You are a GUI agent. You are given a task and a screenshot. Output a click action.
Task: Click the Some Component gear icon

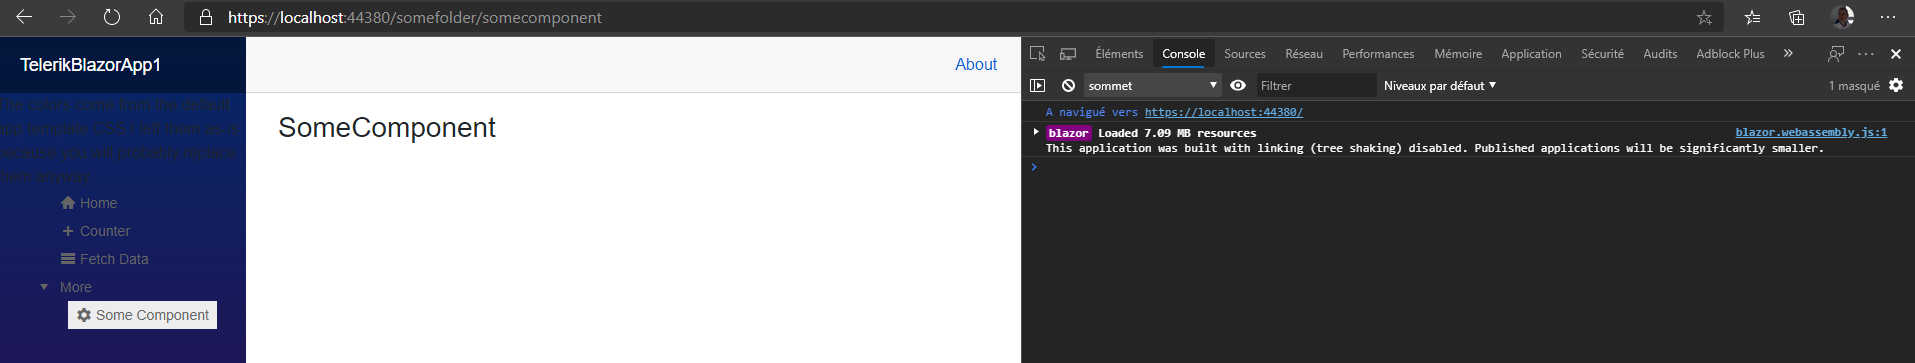pos(84,315)
